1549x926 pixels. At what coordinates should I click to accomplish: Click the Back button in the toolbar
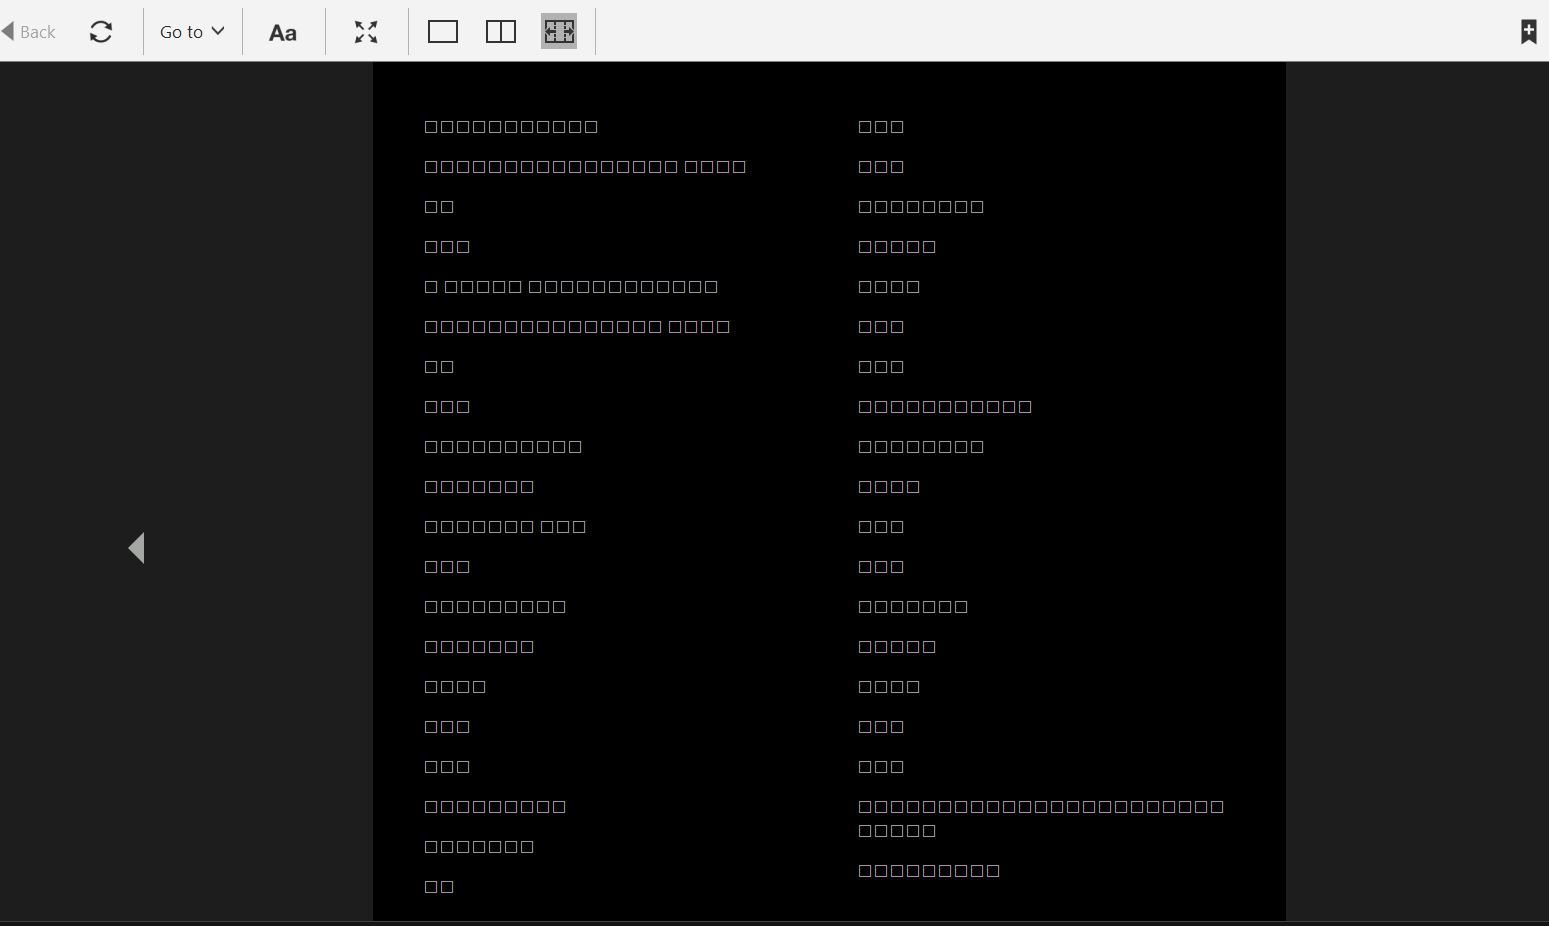pos(29,32)
